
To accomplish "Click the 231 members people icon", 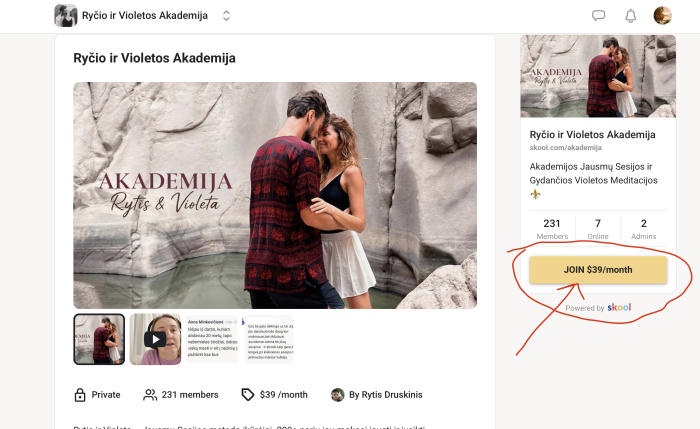I will click(x=150, y=395).
